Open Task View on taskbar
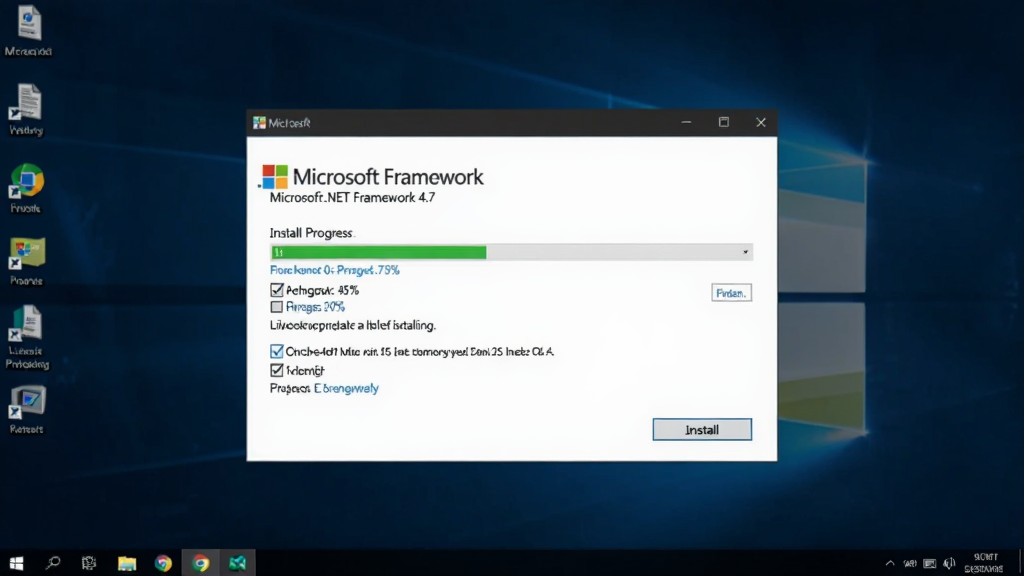 [x=89, y=563]
